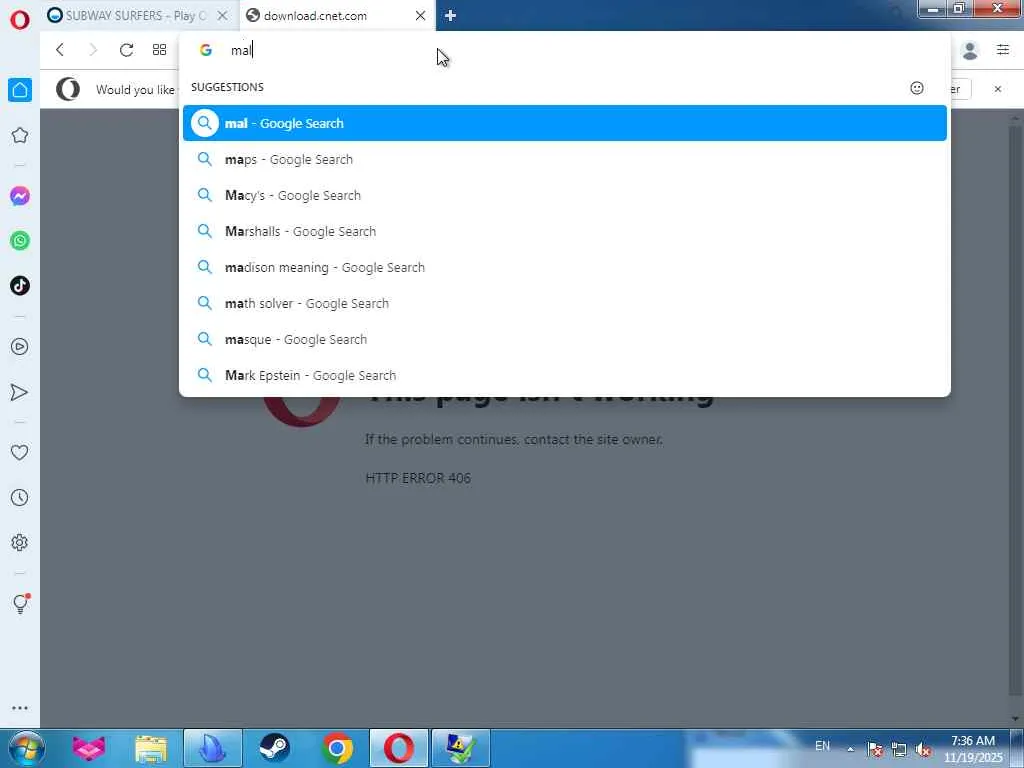Open history clock icon in sidebar
The height and width of the screenshot is (768, 1024).
(20, 498)
